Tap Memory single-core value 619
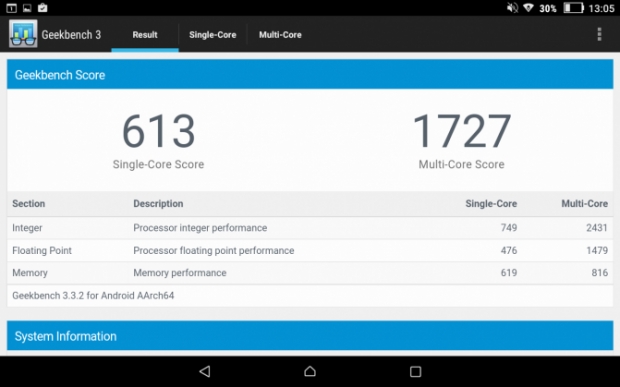This screenshot has height=387, width=620. (x=509, y=272)
